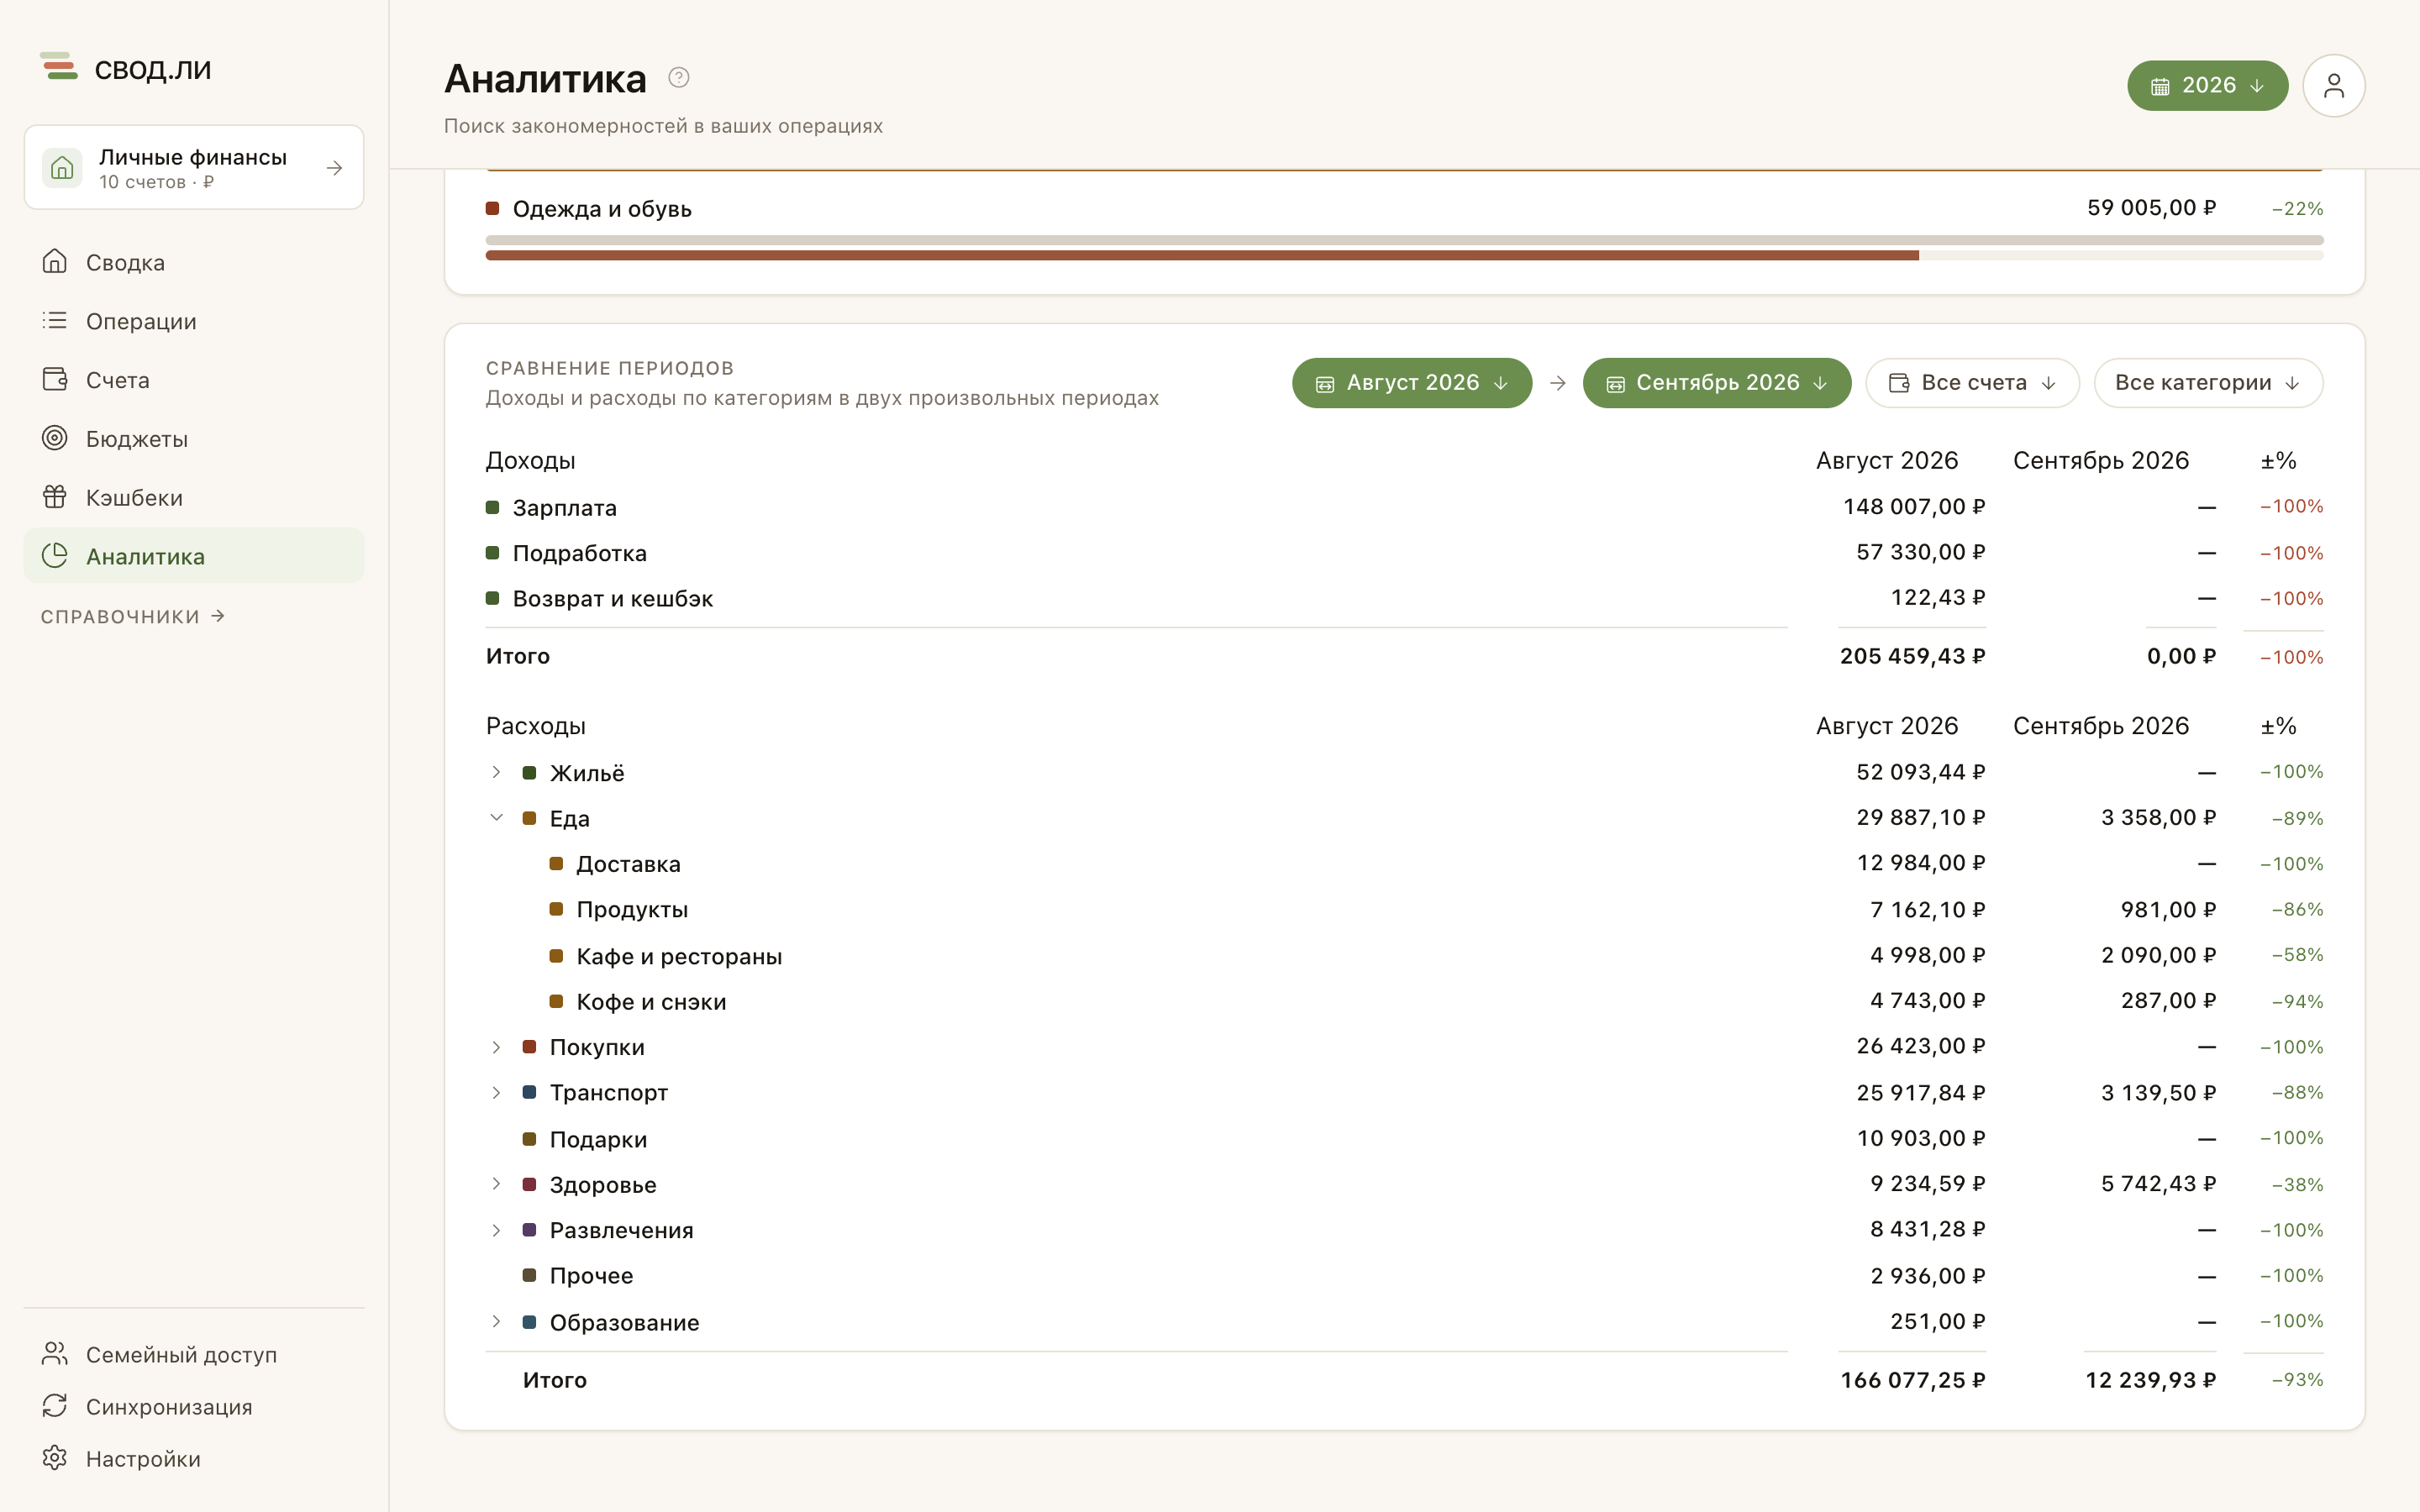Expand the Жильё category row
Viewport: 2420px width, 1512px height.
click(496, 772)
